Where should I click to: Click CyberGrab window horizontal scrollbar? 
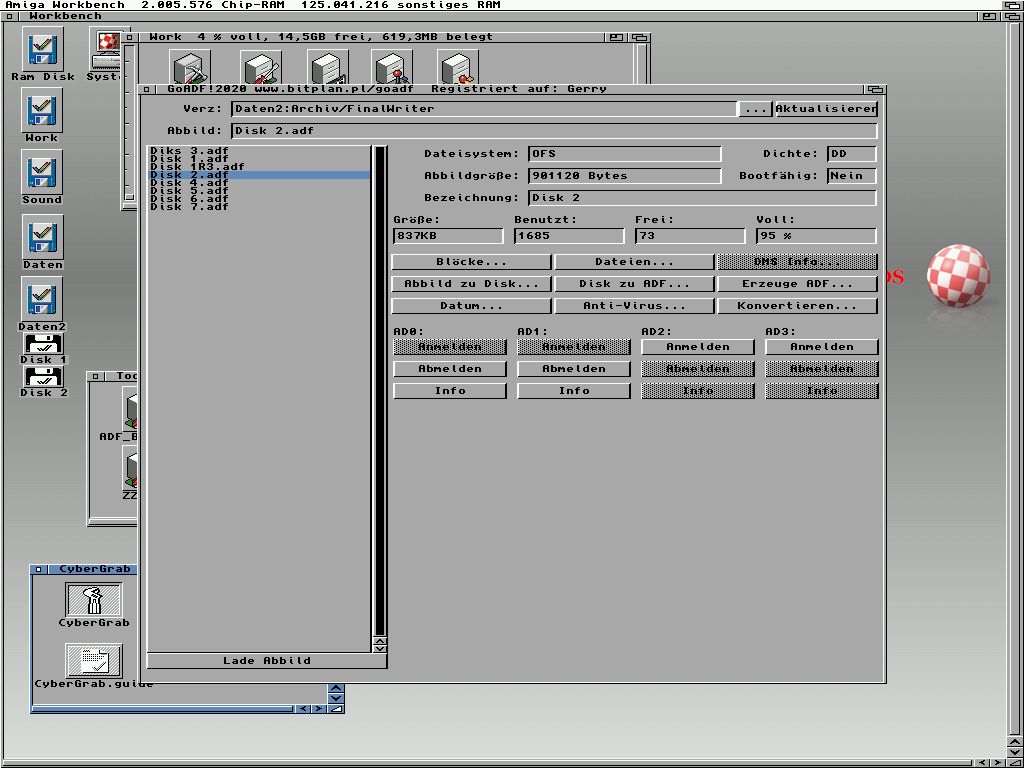coord(163,709)
